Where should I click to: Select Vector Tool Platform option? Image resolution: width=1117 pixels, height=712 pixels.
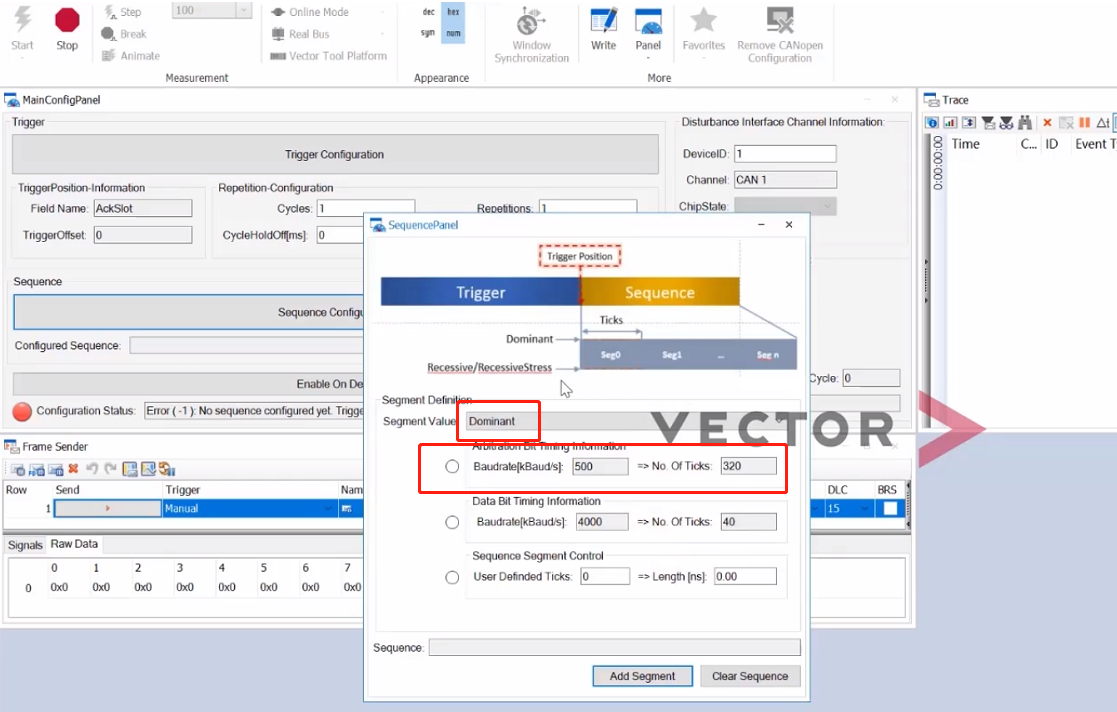click(x=328, y=56)
